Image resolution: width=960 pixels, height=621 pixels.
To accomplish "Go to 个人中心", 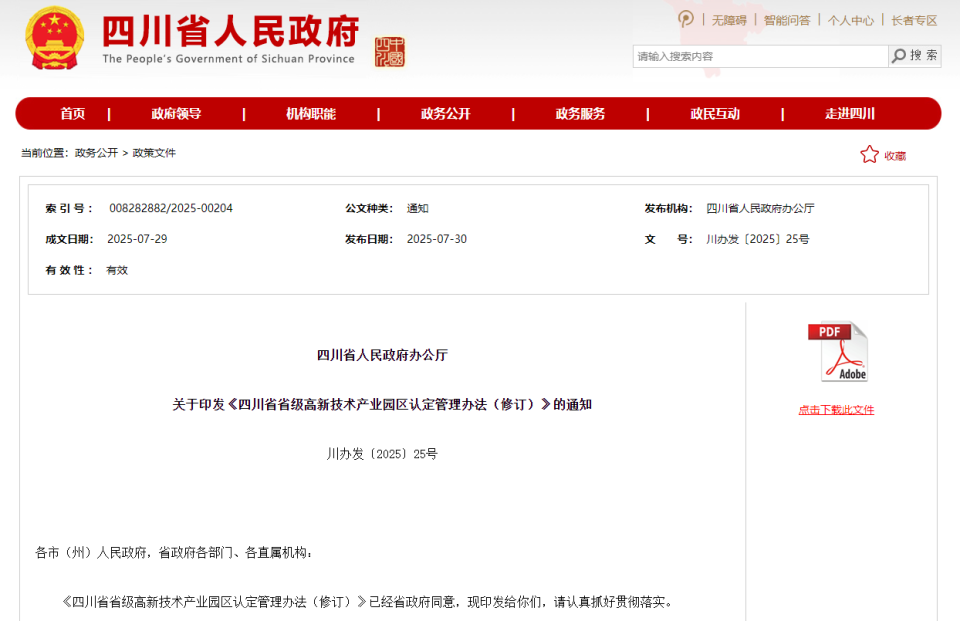I will (x=850, y=20).
